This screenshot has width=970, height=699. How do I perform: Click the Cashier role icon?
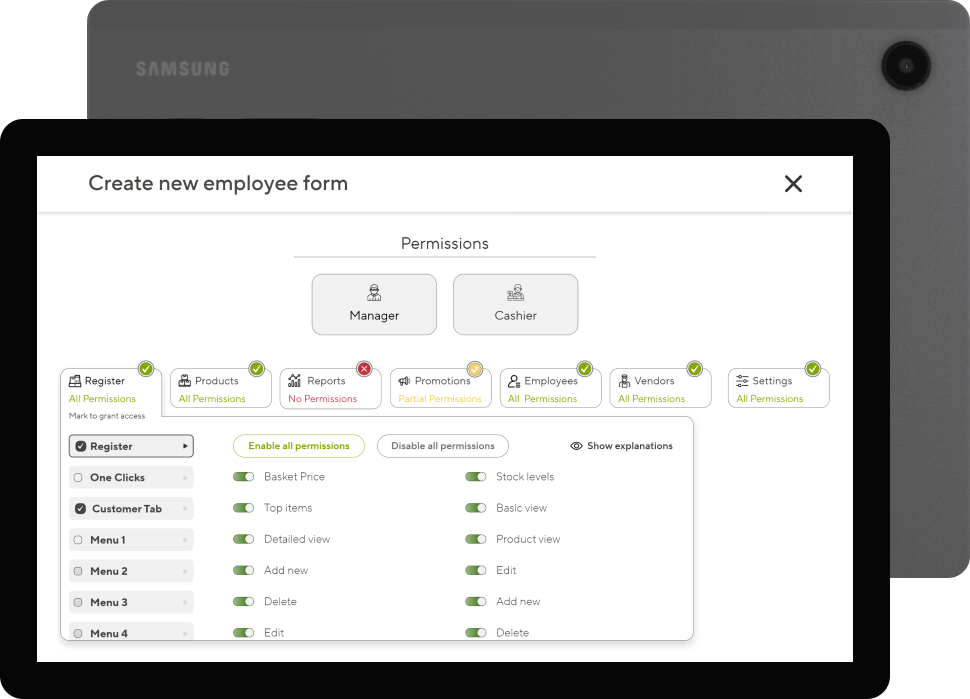tap(515, 293)
